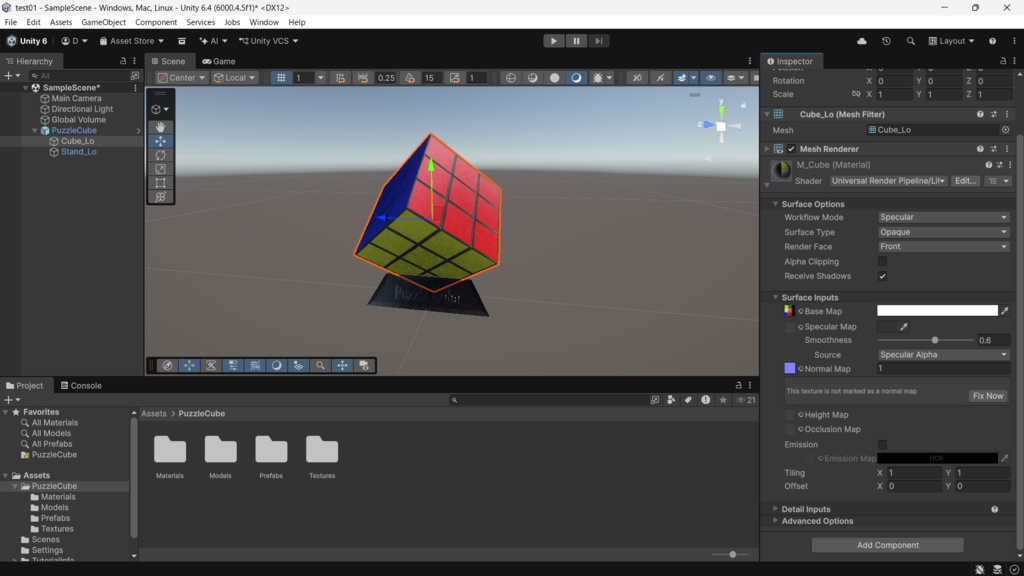This screenshot has width=1024, height=576.
Task: Open Mesh field object picker
Action: 1005,130
